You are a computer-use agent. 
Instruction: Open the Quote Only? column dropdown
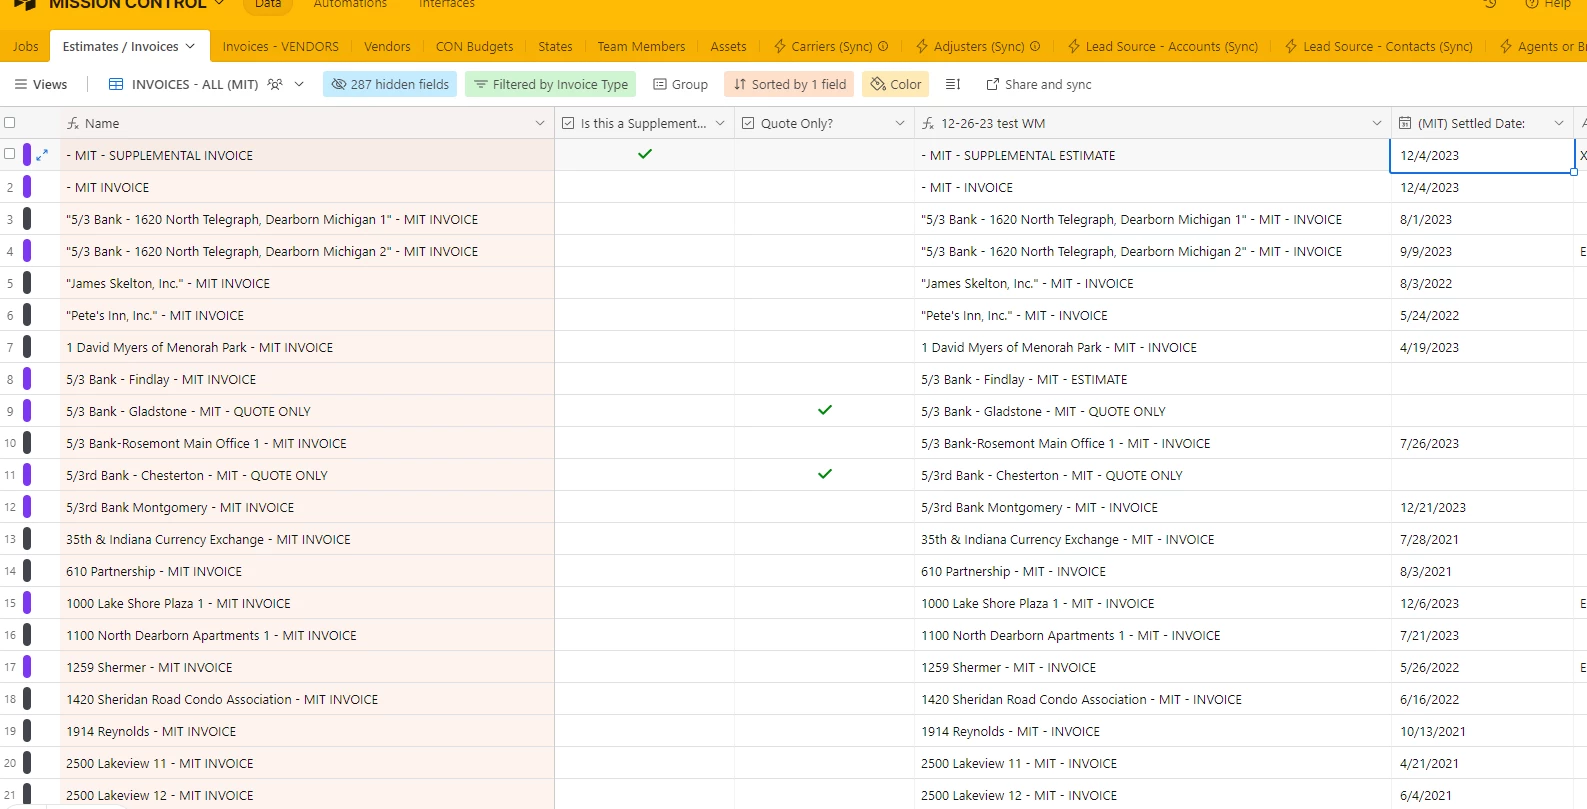click(x=900, y=124)
